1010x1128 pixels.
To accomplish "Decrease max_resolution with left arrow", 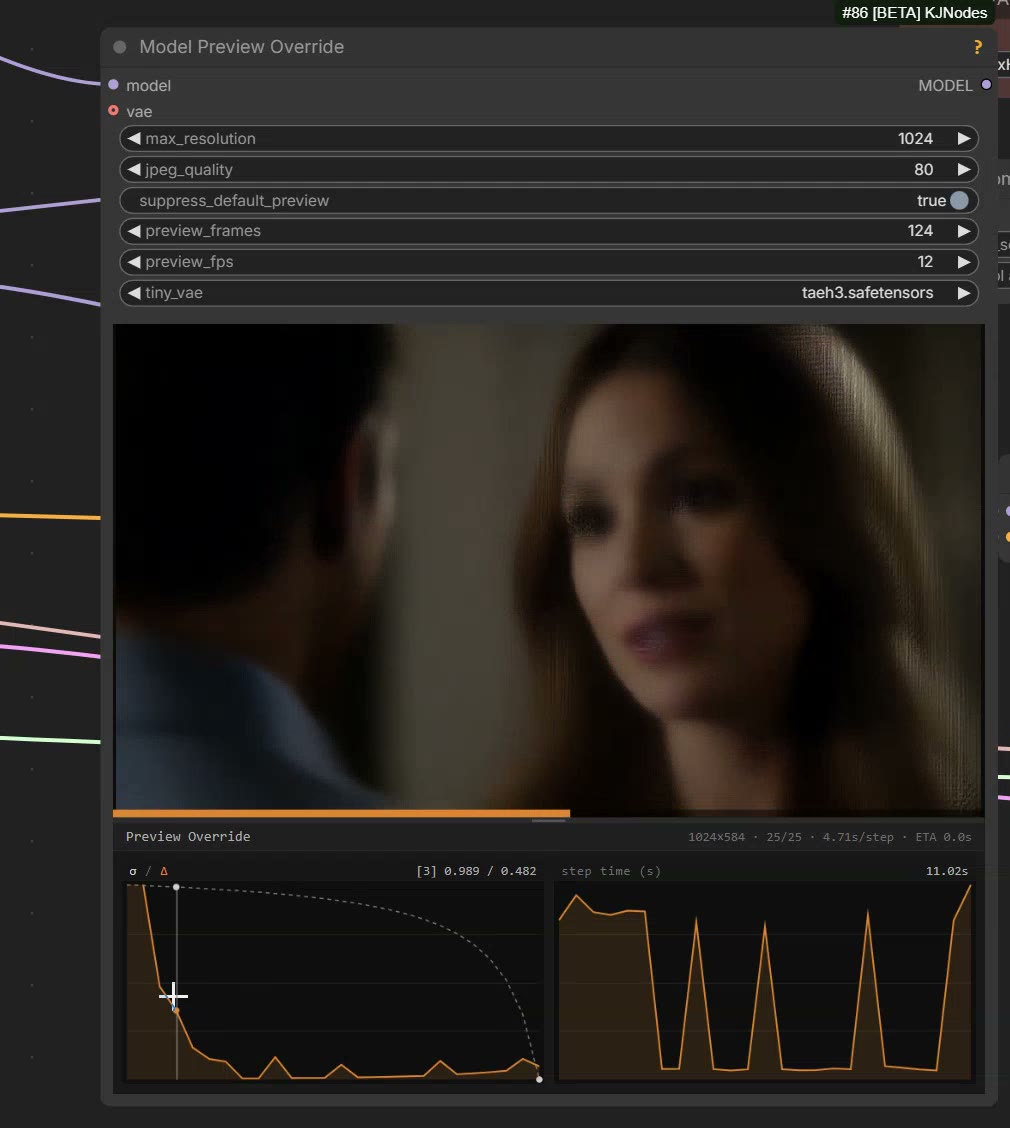I will click(x=134, y=138).
